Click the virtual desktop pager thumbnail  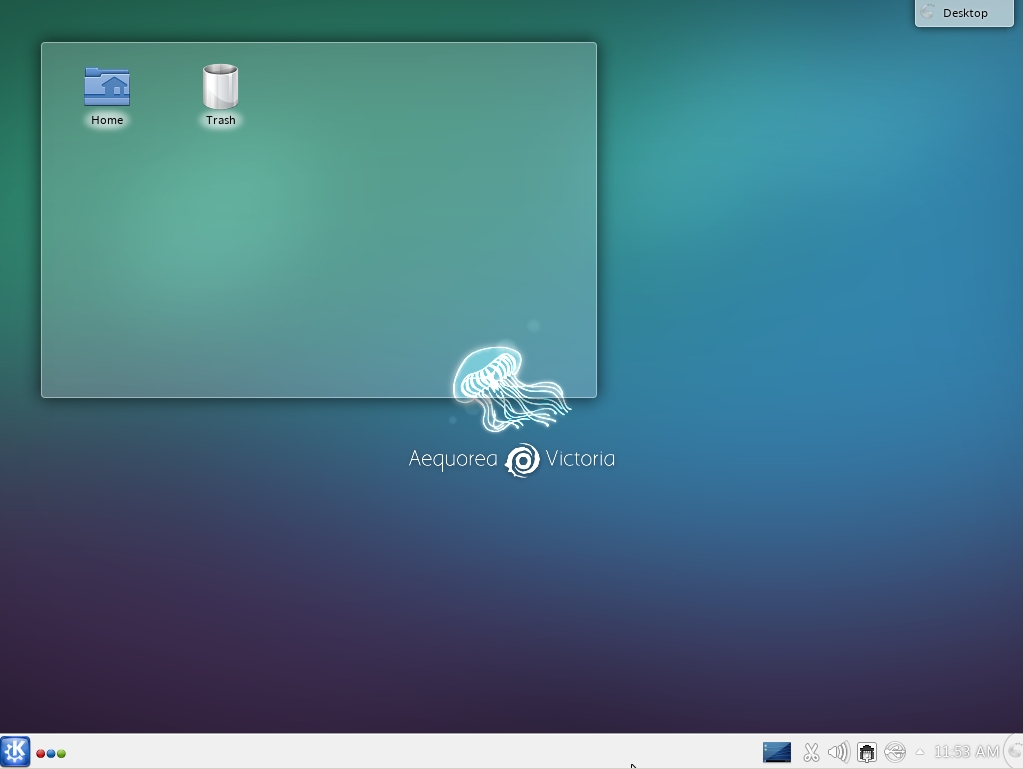coord(776,752)
